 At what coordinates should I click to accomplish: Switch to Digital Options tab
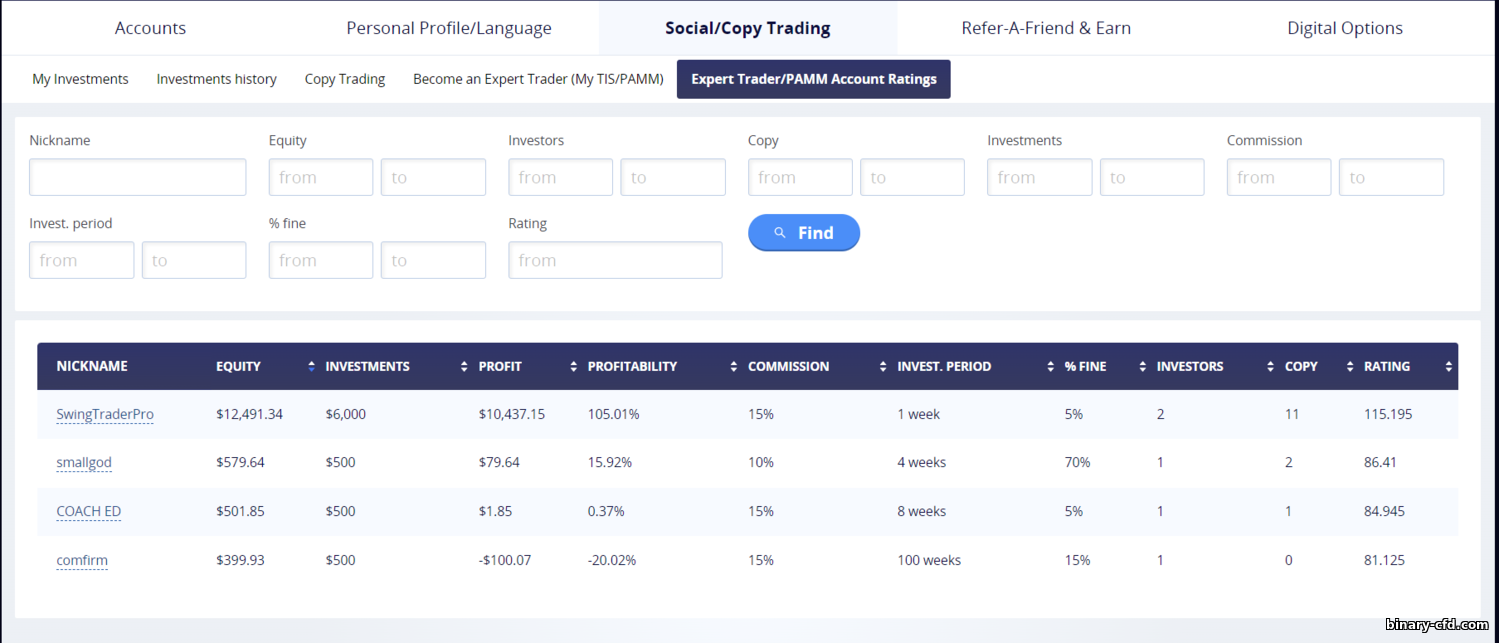[1345, 28]
